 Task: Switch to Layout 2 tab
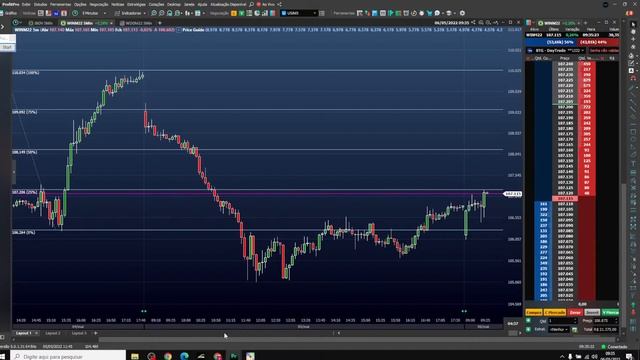53,333
